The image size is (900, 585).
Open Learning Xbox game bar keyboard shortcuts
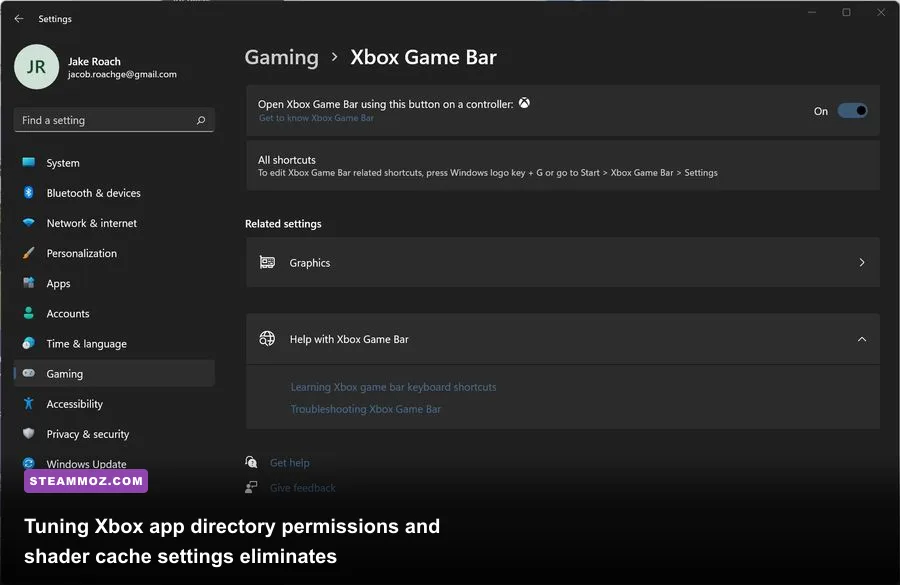393,387
